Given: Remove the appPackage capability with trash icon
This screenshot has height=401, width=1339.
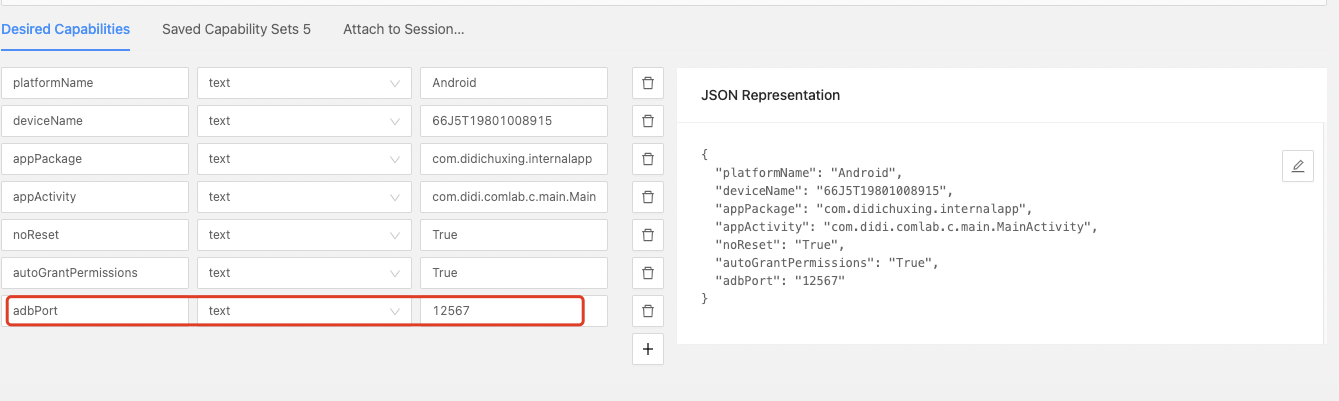Looking at the screenshot, I should tap(647, 159).
